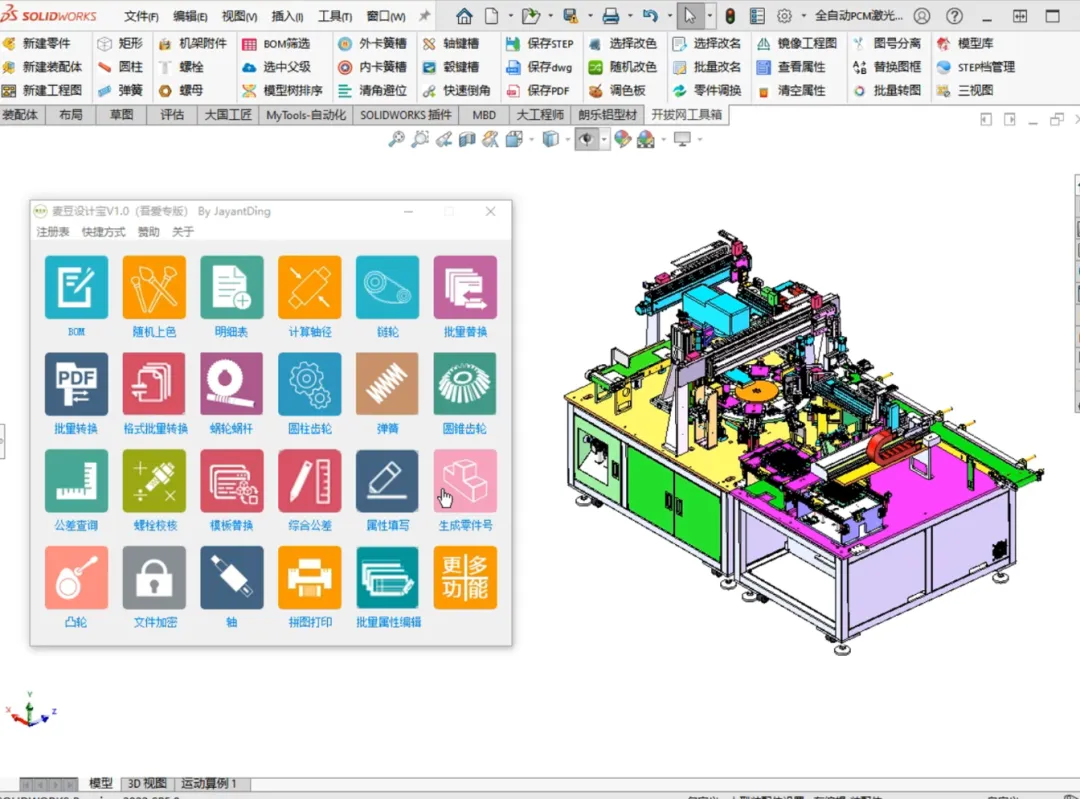1080x799 pixels.
Task: Click the edit appearance color ball icon
Action: (623, 139)
